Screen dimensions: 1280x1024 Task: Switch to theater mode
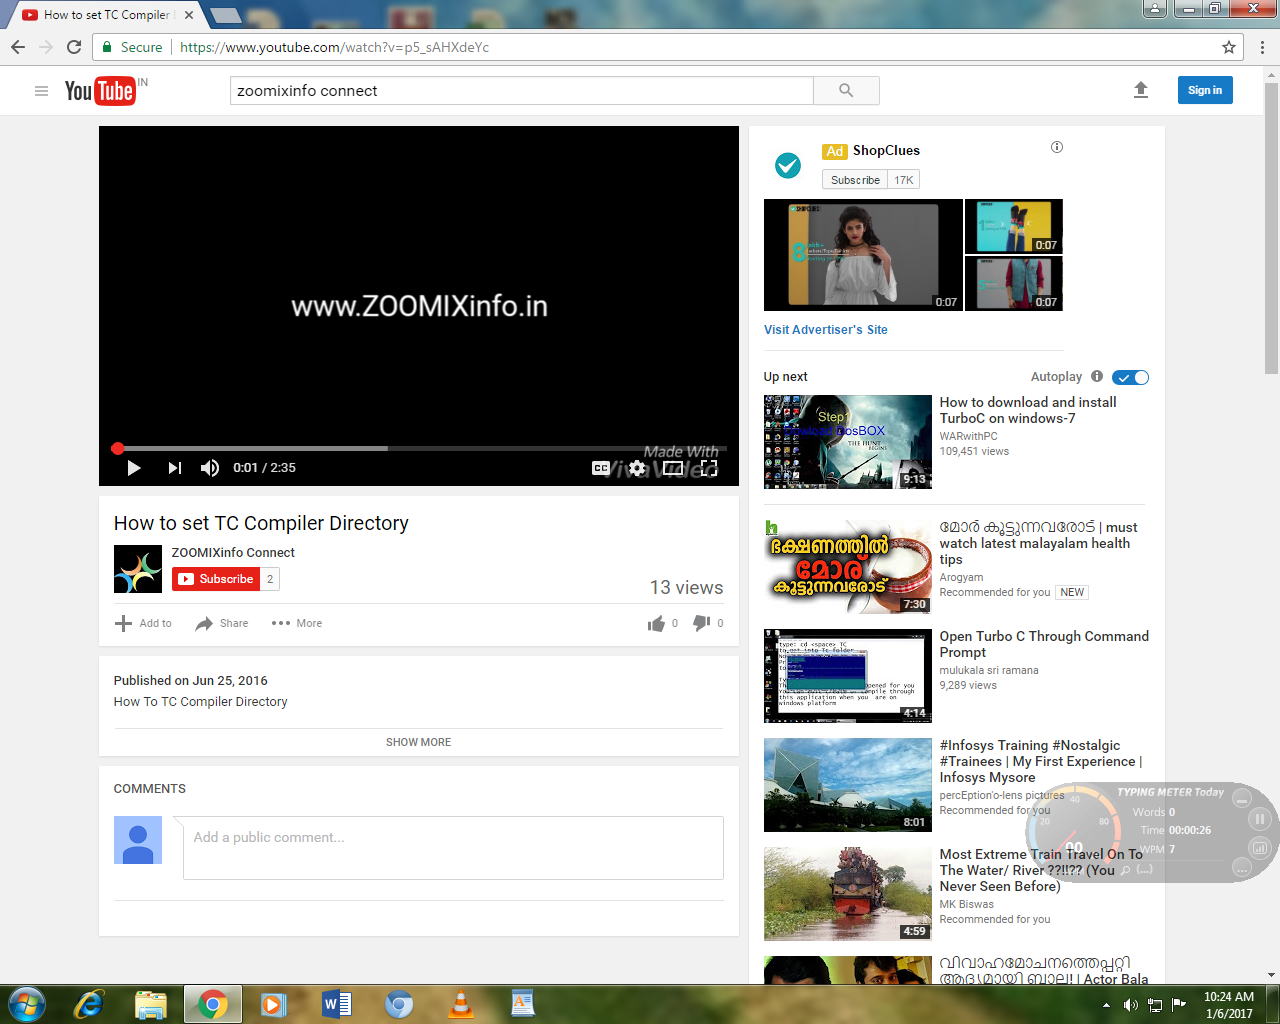673,468
